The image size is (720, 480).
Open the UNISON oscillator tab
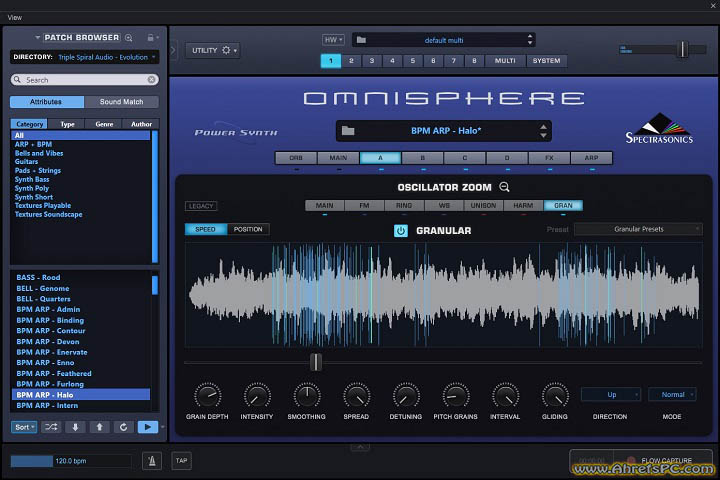pos(484,205)
